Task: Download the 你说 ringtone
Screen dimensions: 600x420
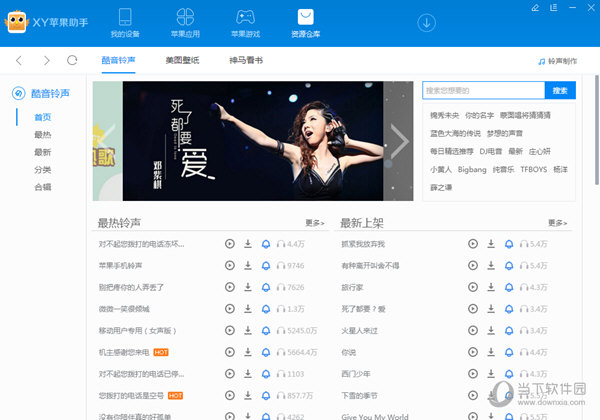Action: (491, 352)
